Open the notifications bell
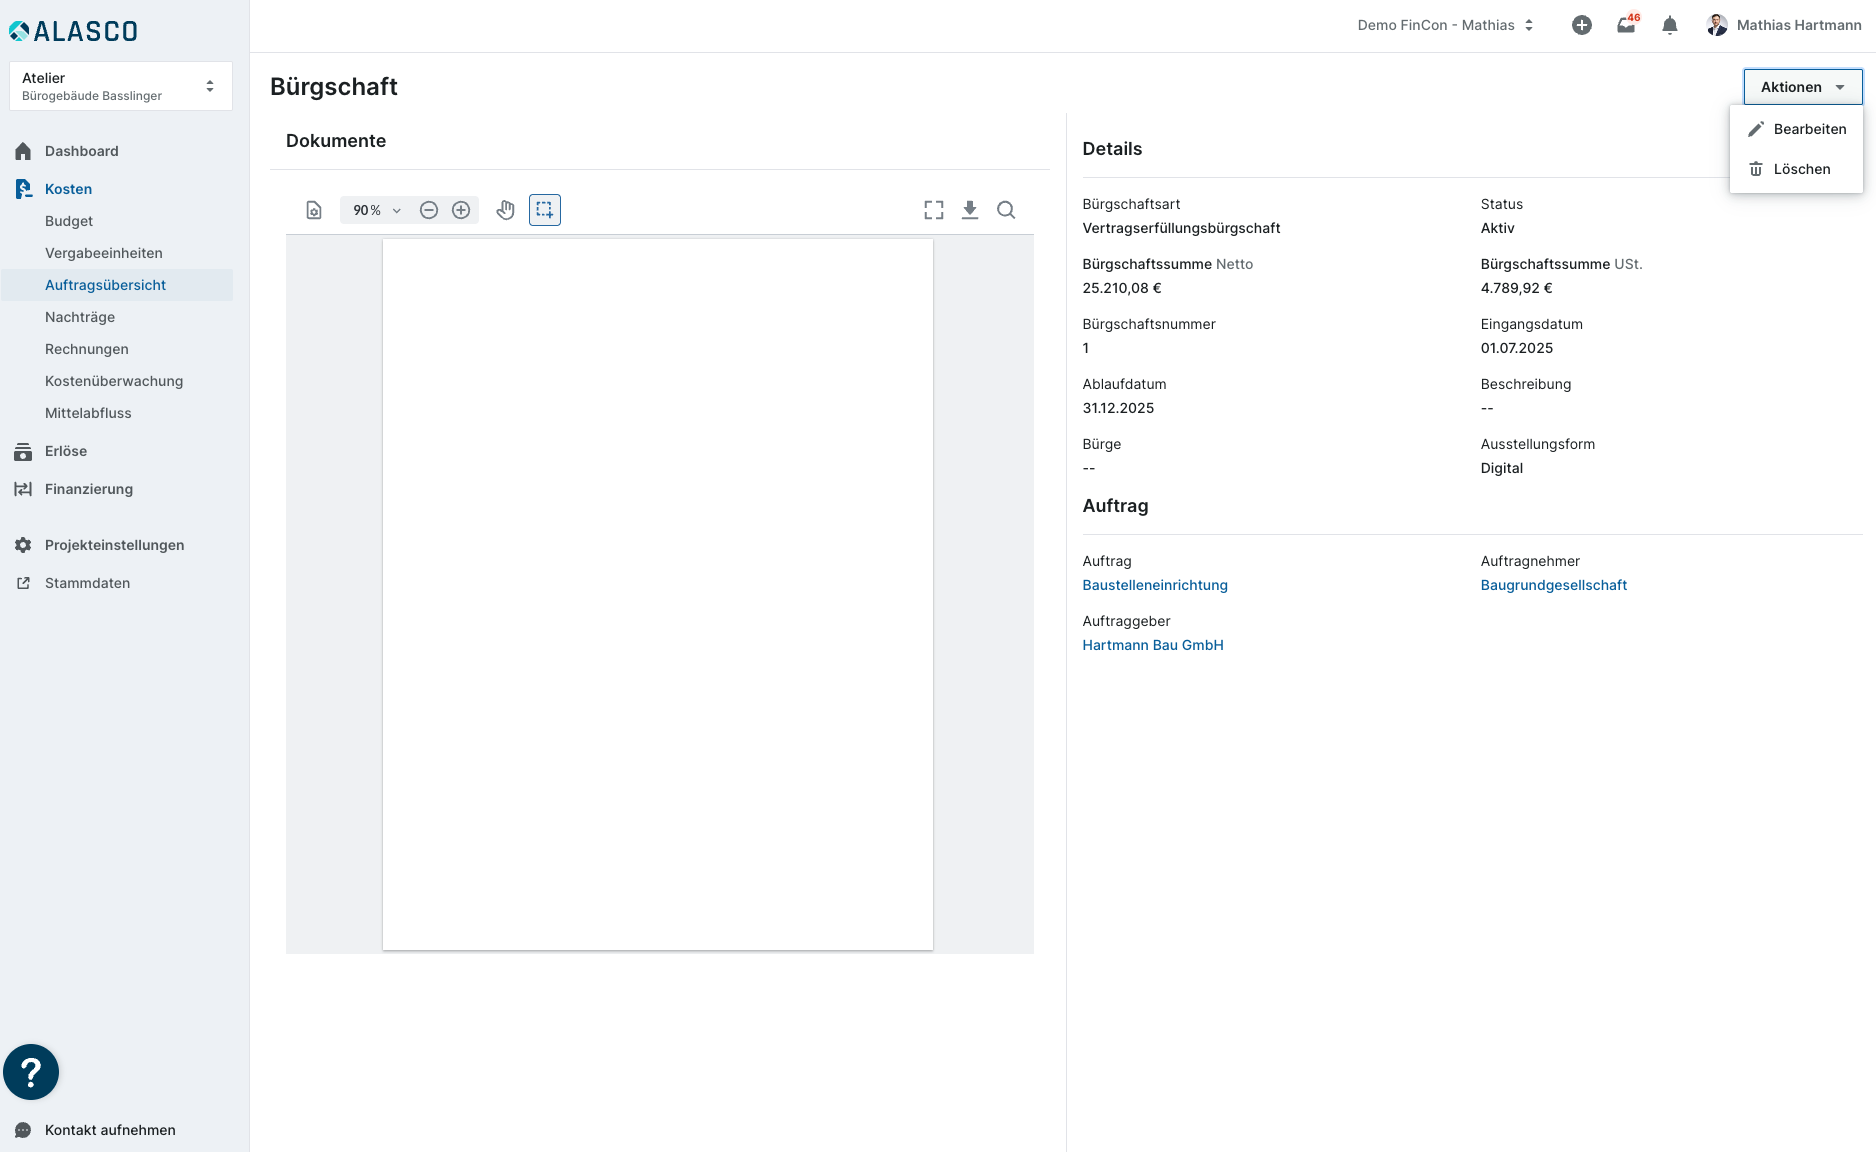 click(1670, 26)
